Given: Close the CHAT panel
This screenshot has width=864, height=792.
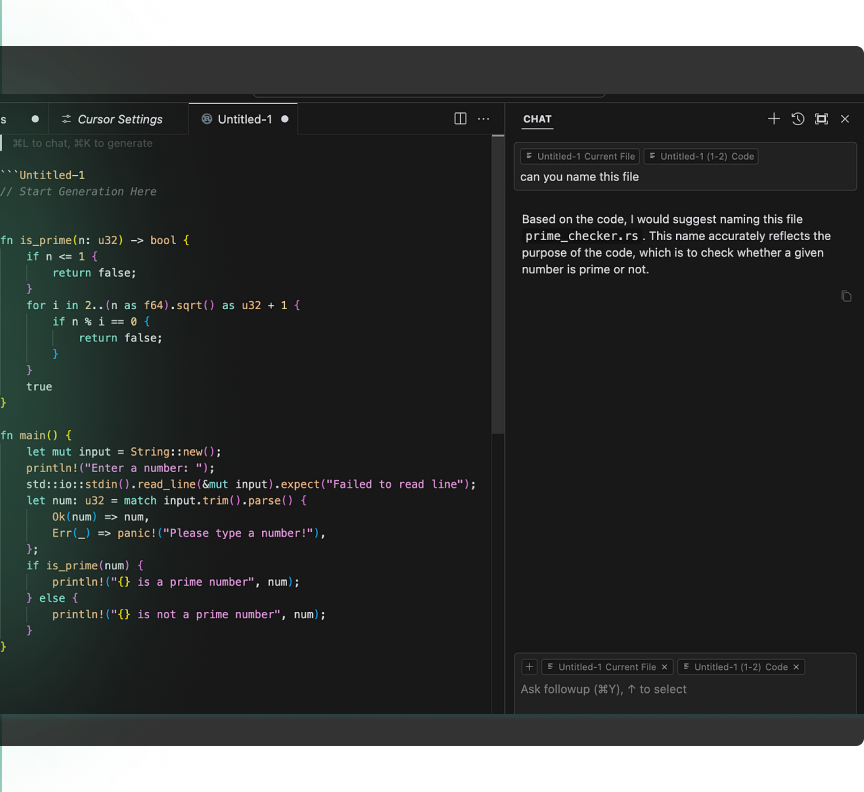Looking at the screenshot, I should coord(845,119).
